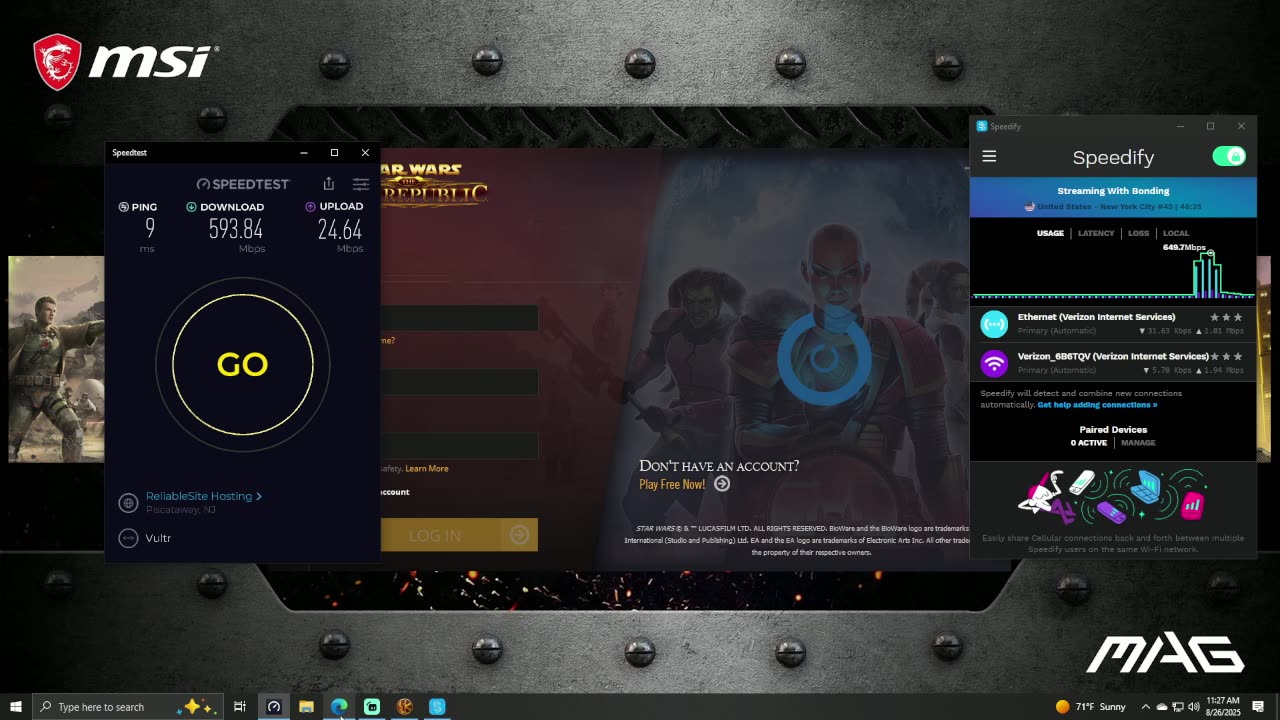Open the Verizon Wi-Fi connection icon
The height and width of the screenshot is (720, 1280).
tap(994, 363)
